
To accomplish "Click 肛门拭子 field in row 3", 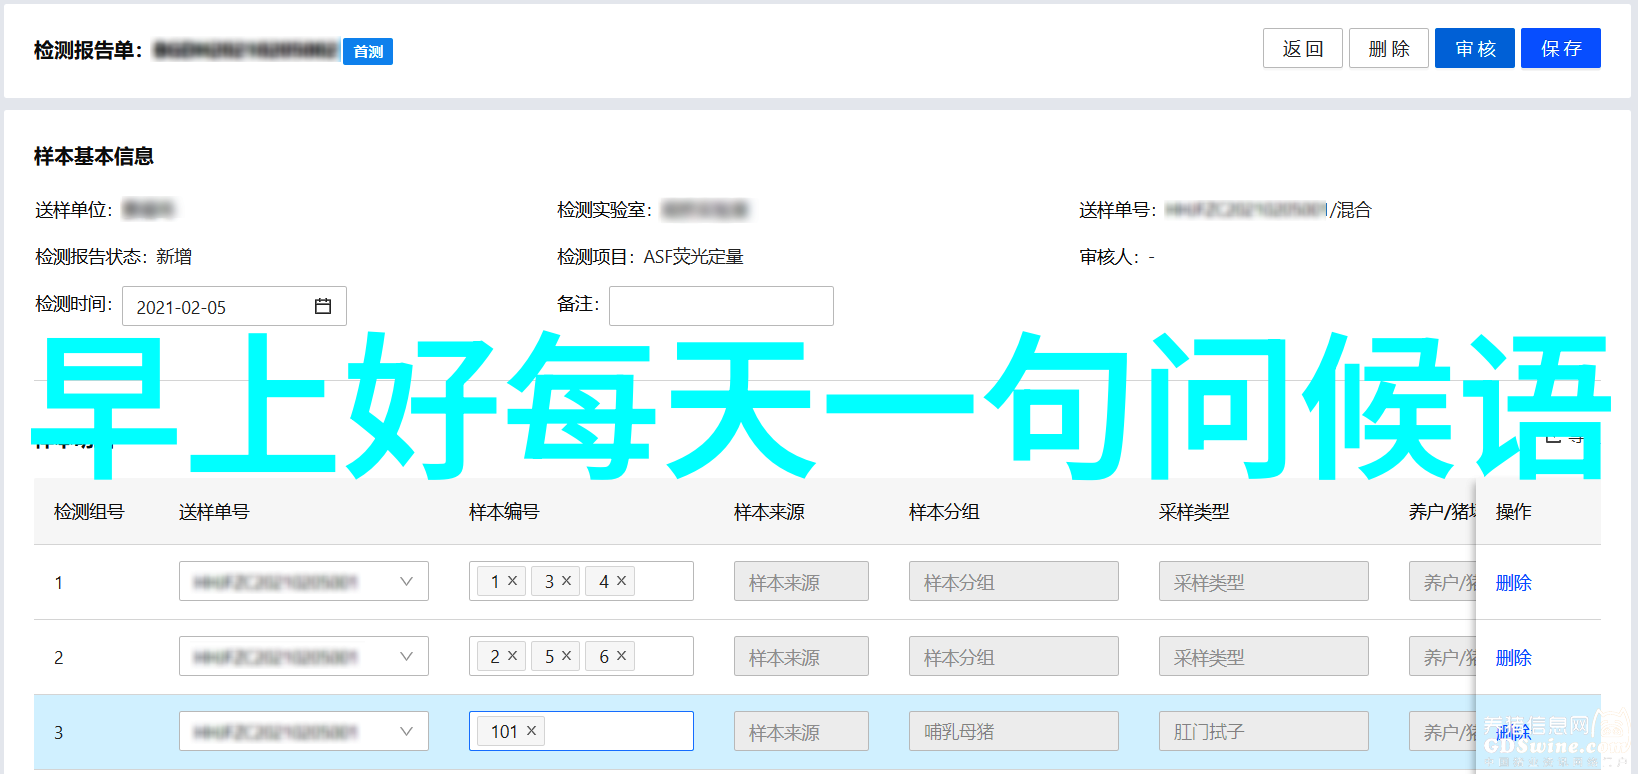I will point(1264,731).
